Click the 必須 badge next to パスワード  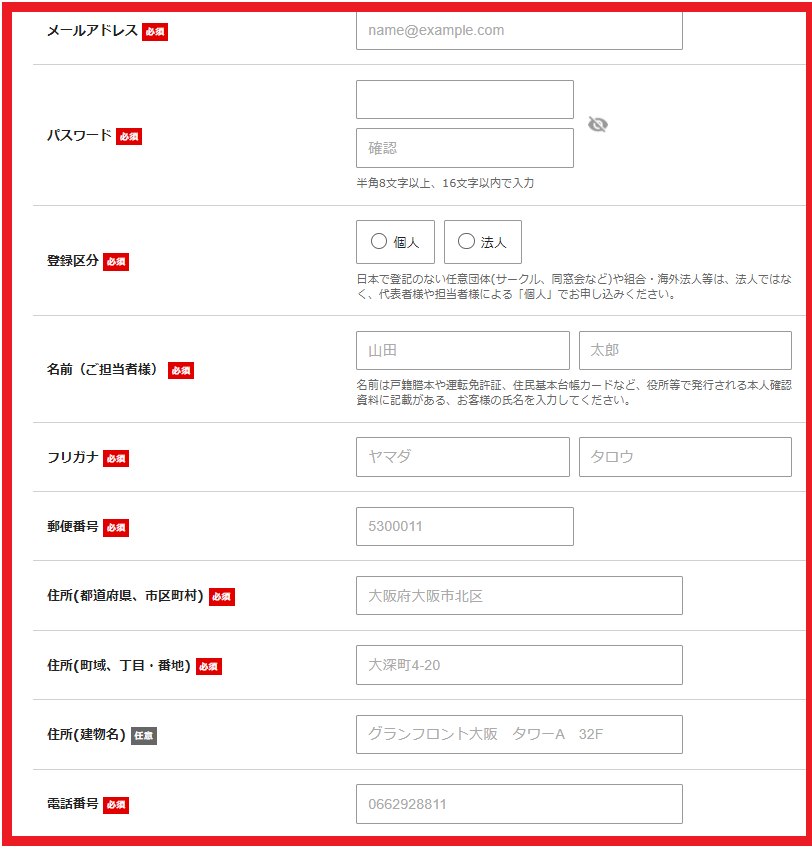click(x=129, y=136)
